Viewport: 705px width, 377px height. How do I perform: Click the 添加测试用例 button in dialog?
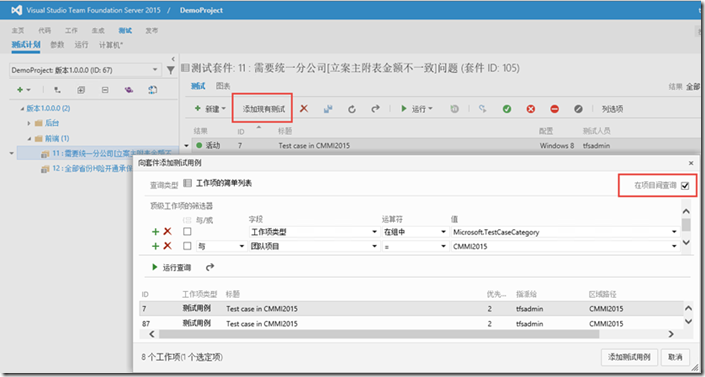(629, 357)
